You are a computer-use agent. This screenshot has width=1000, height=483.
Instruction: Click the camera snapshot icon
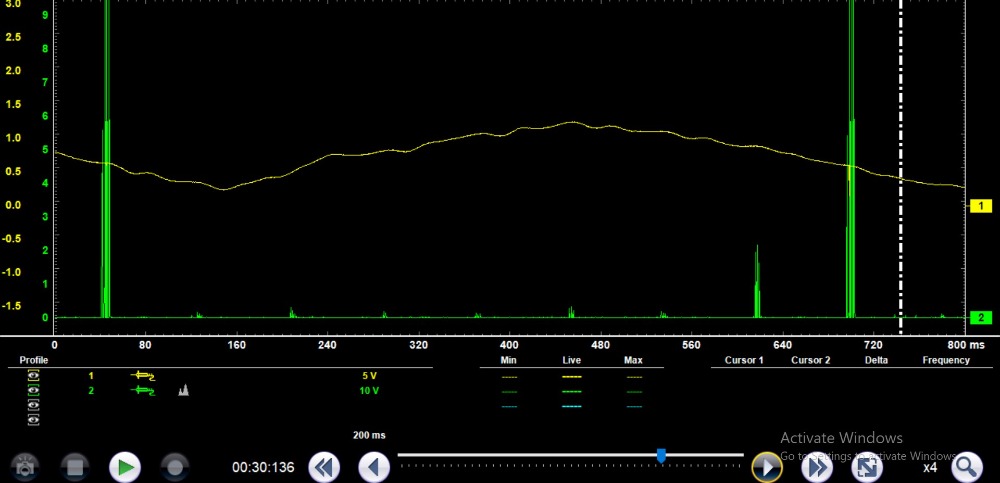[x=25, y=466]
